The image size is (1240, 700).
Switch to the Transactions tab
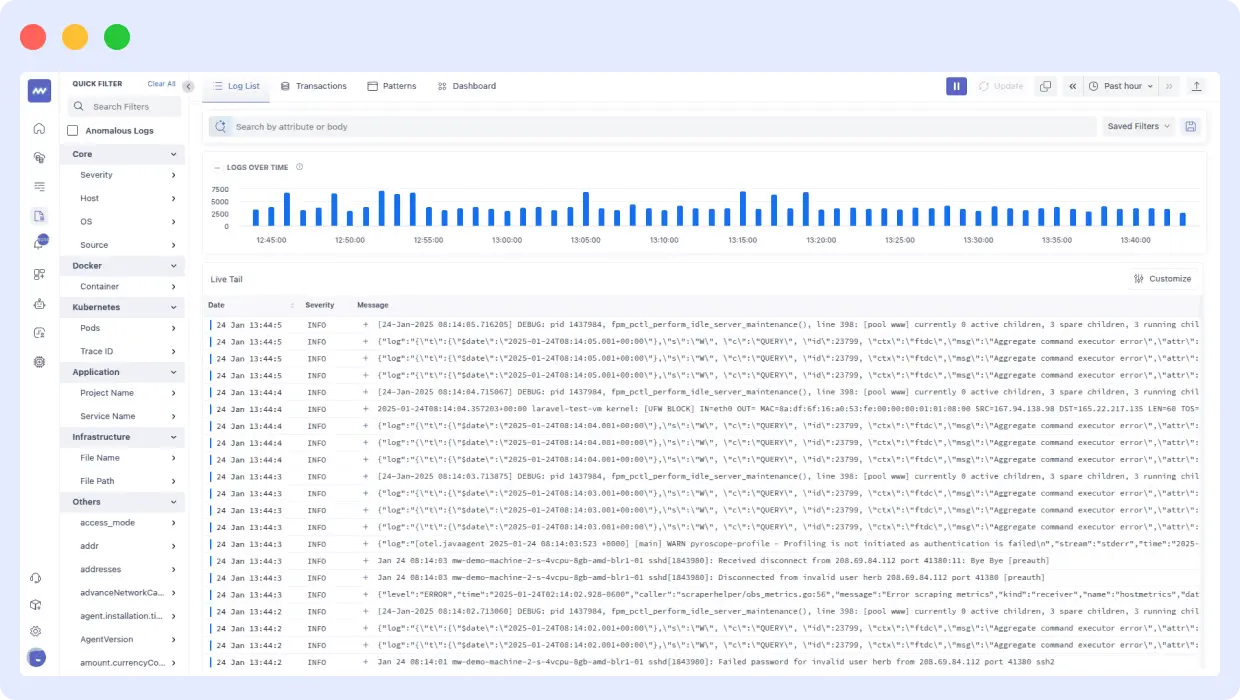pyautogui.click(x=314, y=86)
